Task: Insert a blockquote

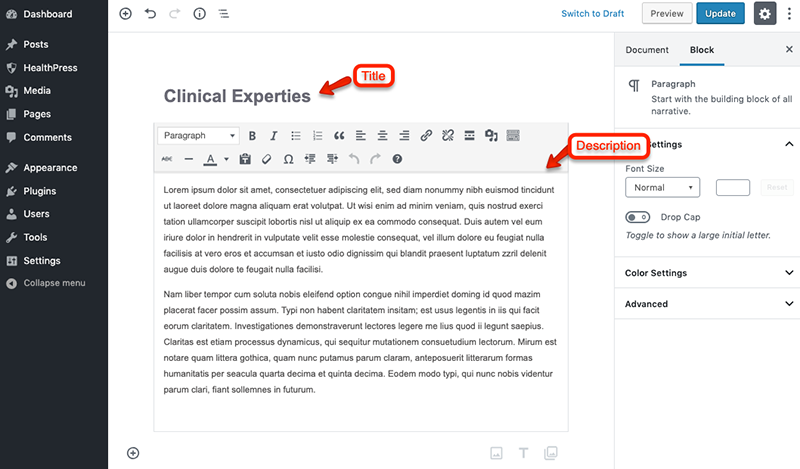Action: (339, 136)
